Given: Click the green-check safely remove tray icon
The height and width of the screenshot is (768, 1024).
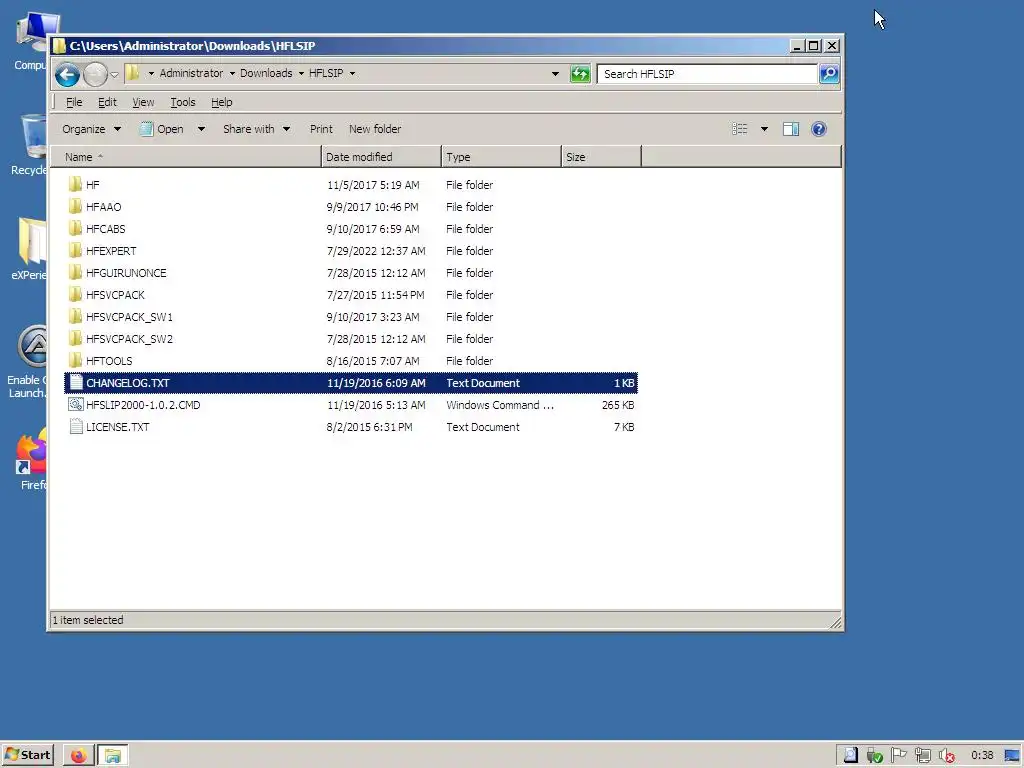Looking at the screenshot, I should 874,756.
